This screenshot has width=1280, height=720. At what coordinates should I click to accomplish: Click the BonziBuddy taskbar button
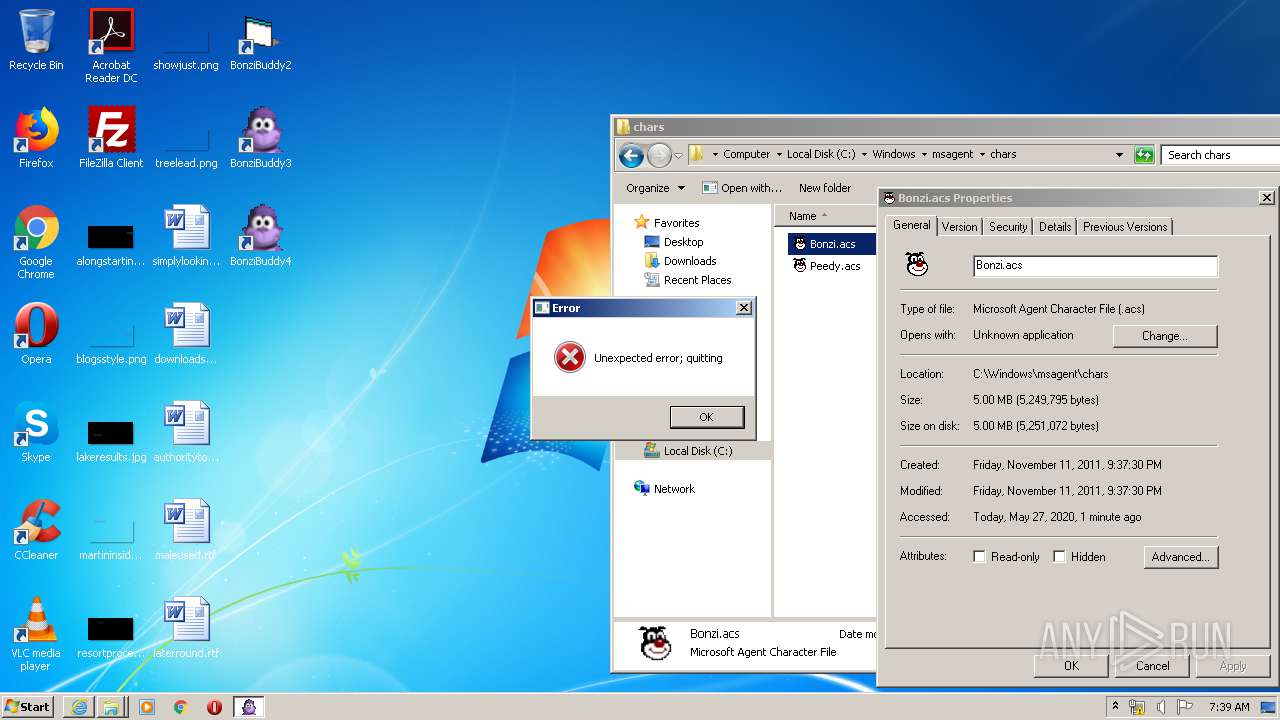coord(249,707)
